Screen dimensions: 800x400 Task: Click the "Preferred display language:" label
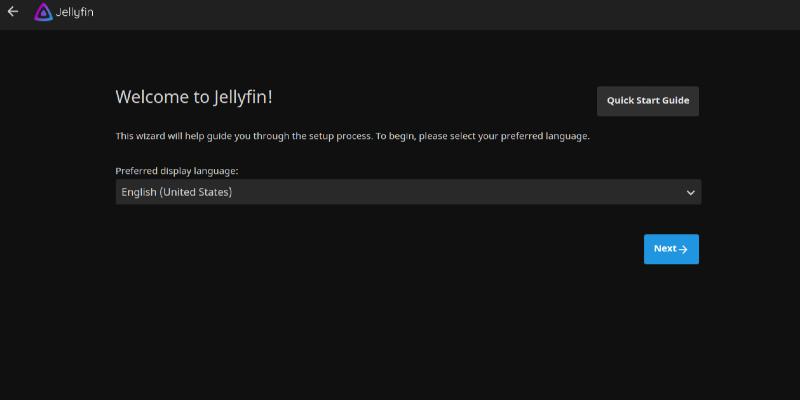tap(177, 171)
